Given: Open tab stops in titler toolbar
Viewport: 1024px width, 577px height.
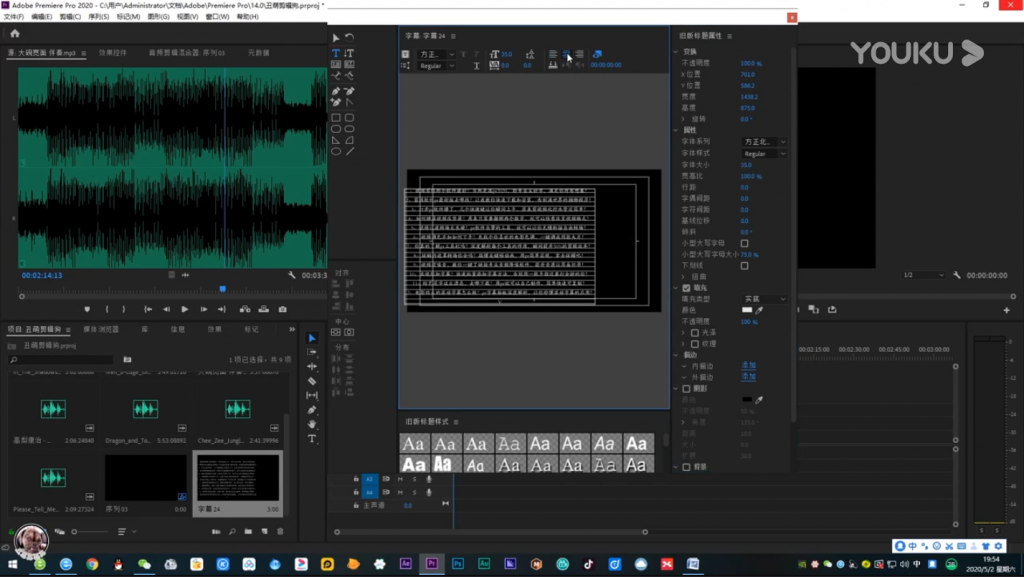Looking at the screenshot, I should (553, 65).
